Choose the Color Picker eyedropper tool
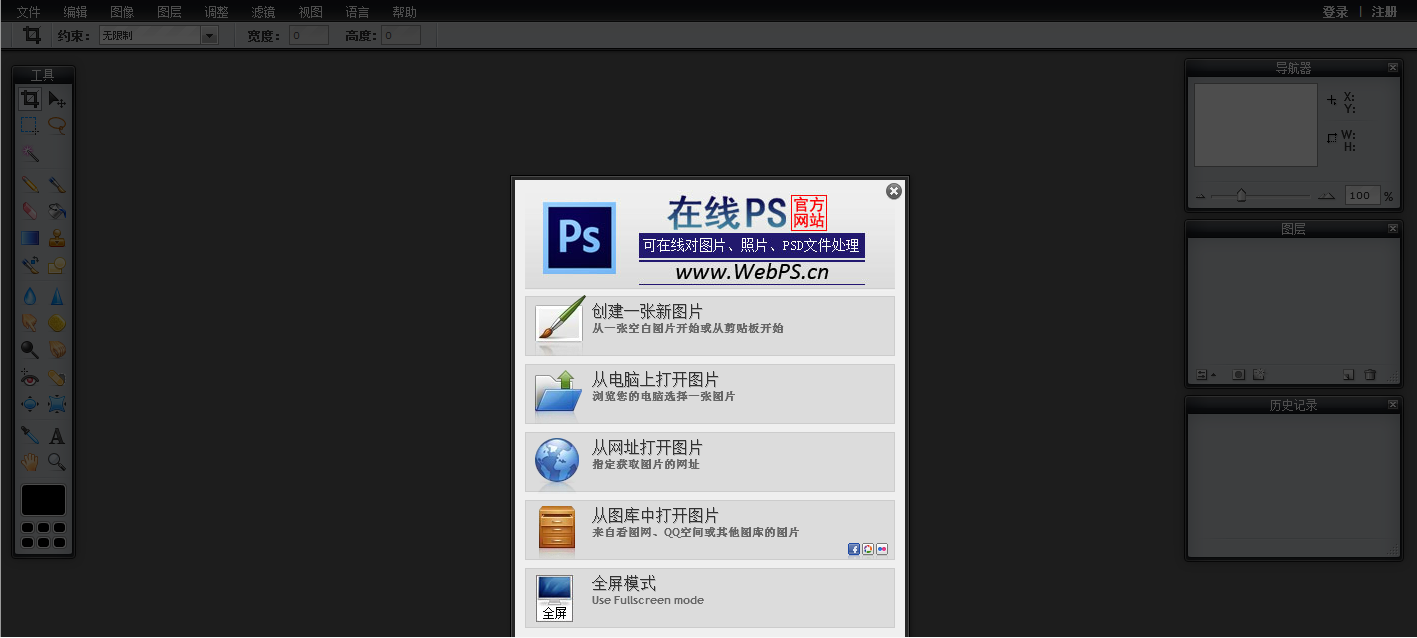The image size is (1417, 638). [x=30, y=436]
